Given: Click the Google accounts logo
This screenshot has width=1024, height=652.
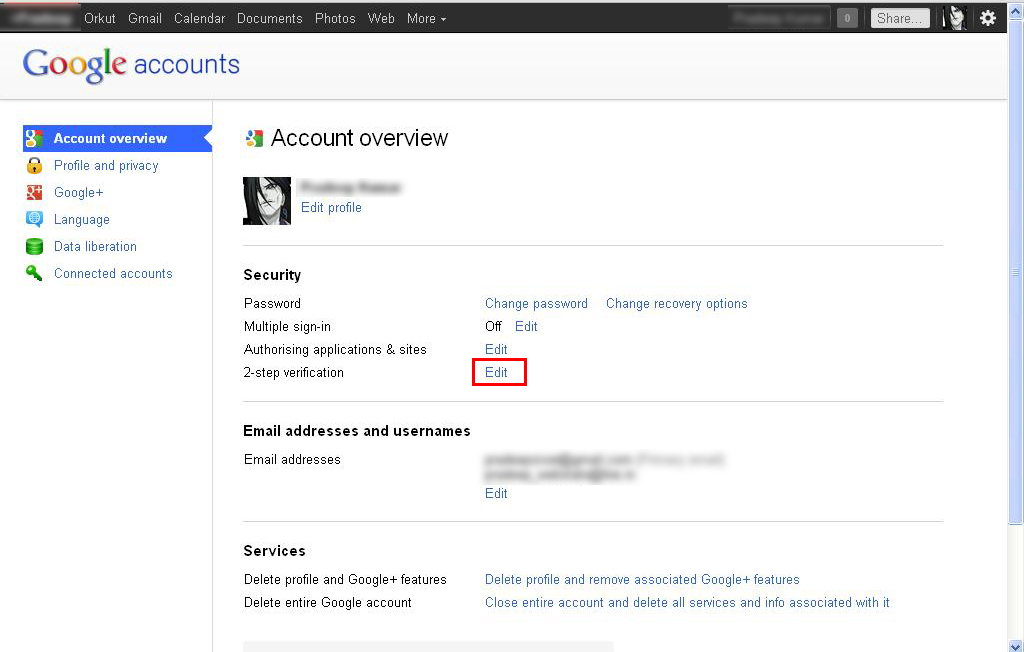Looking at the screenshot, I should tap(130, 64).
